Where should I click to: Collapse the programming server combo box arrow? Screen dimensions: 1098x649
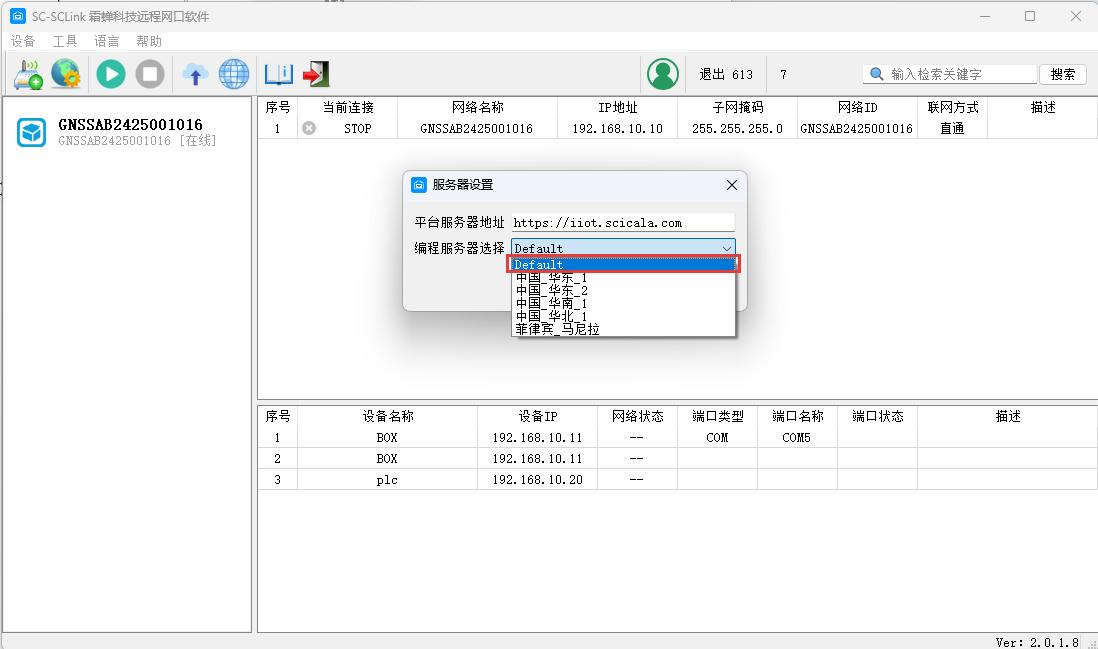[x=727, y=248]
